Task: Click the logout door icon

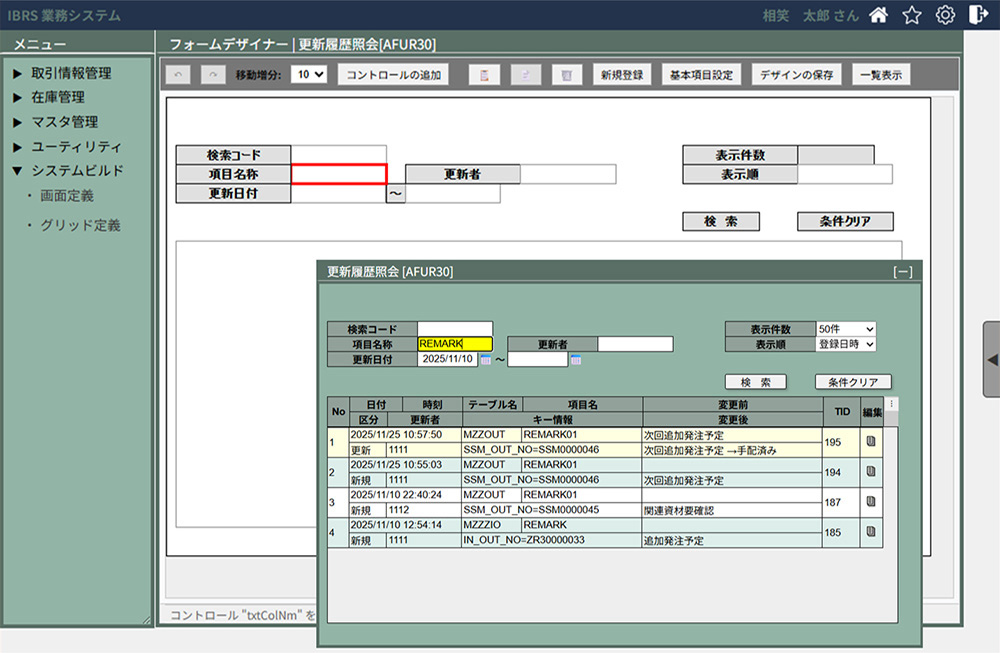Action: (x=977, y=15)
